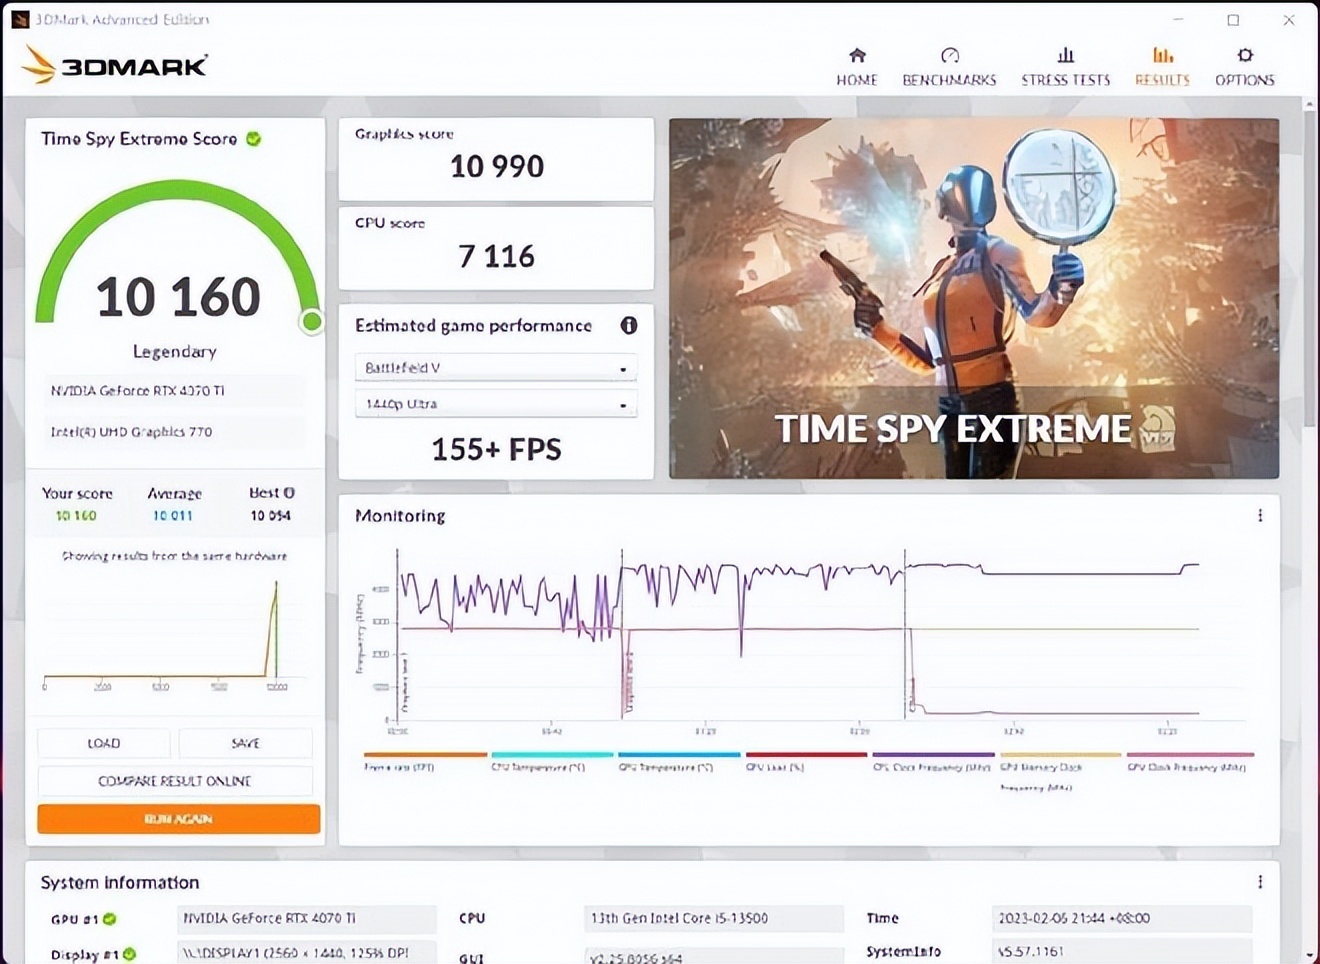Screen dimensions: 1320x964
Task: Toggle CPU Clock Frequency legend in Monitoring
Action: (x=933, y=762)
